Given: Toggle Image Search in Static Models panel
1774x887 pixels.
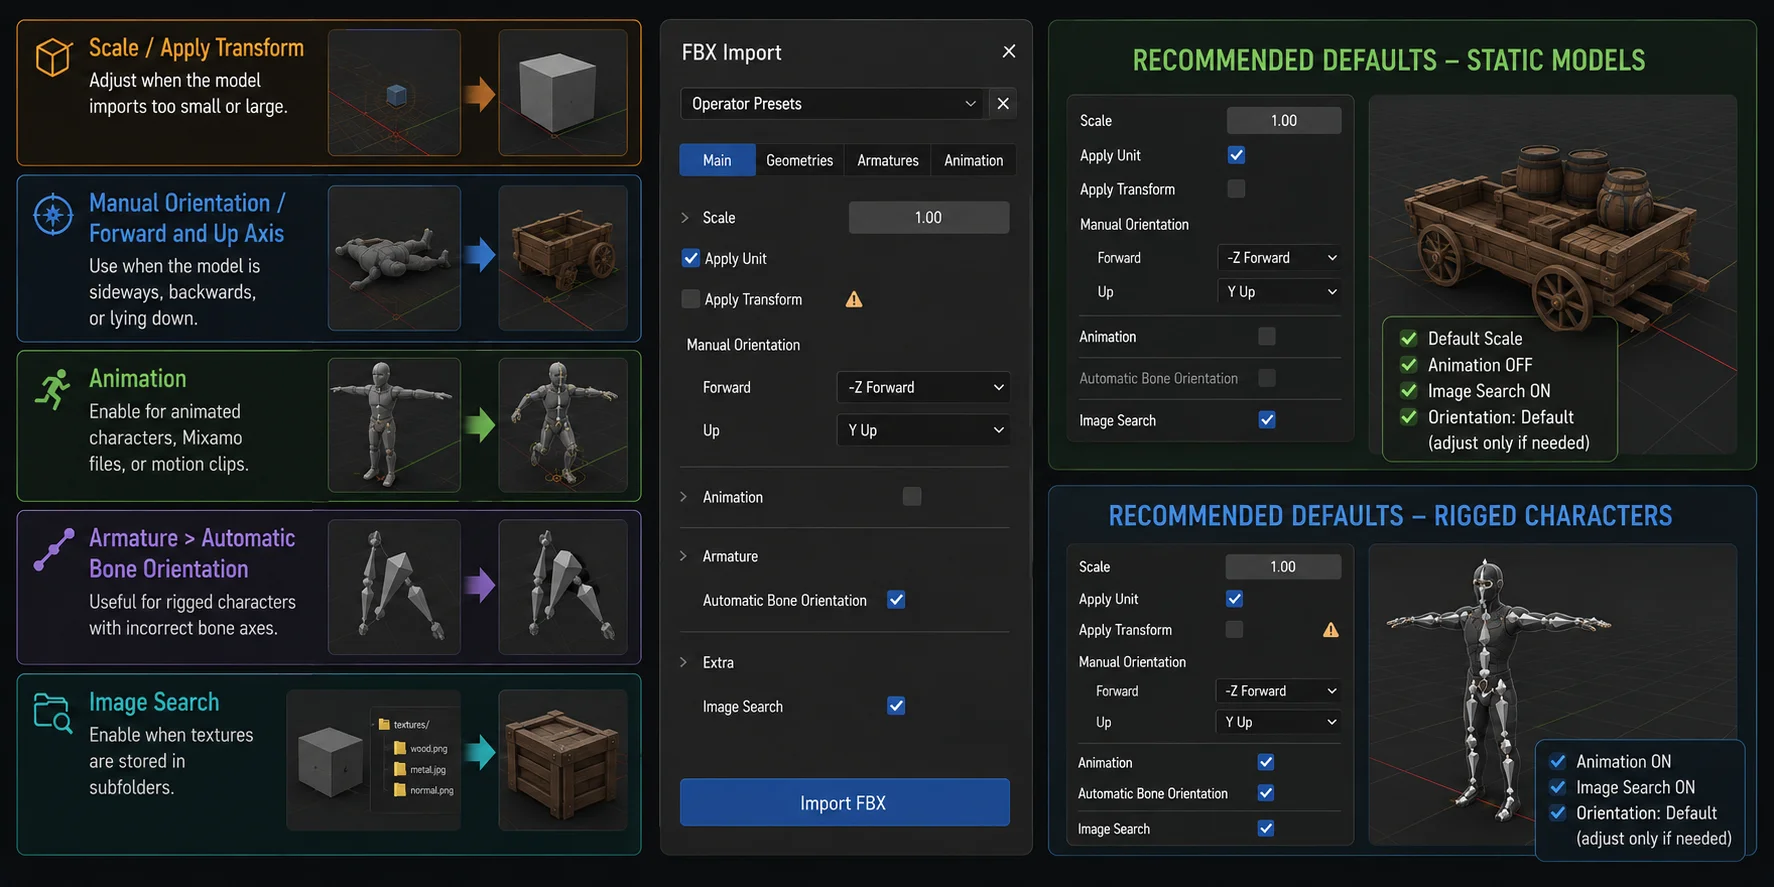Looking at the screenshot, I should pos(1267,420).
